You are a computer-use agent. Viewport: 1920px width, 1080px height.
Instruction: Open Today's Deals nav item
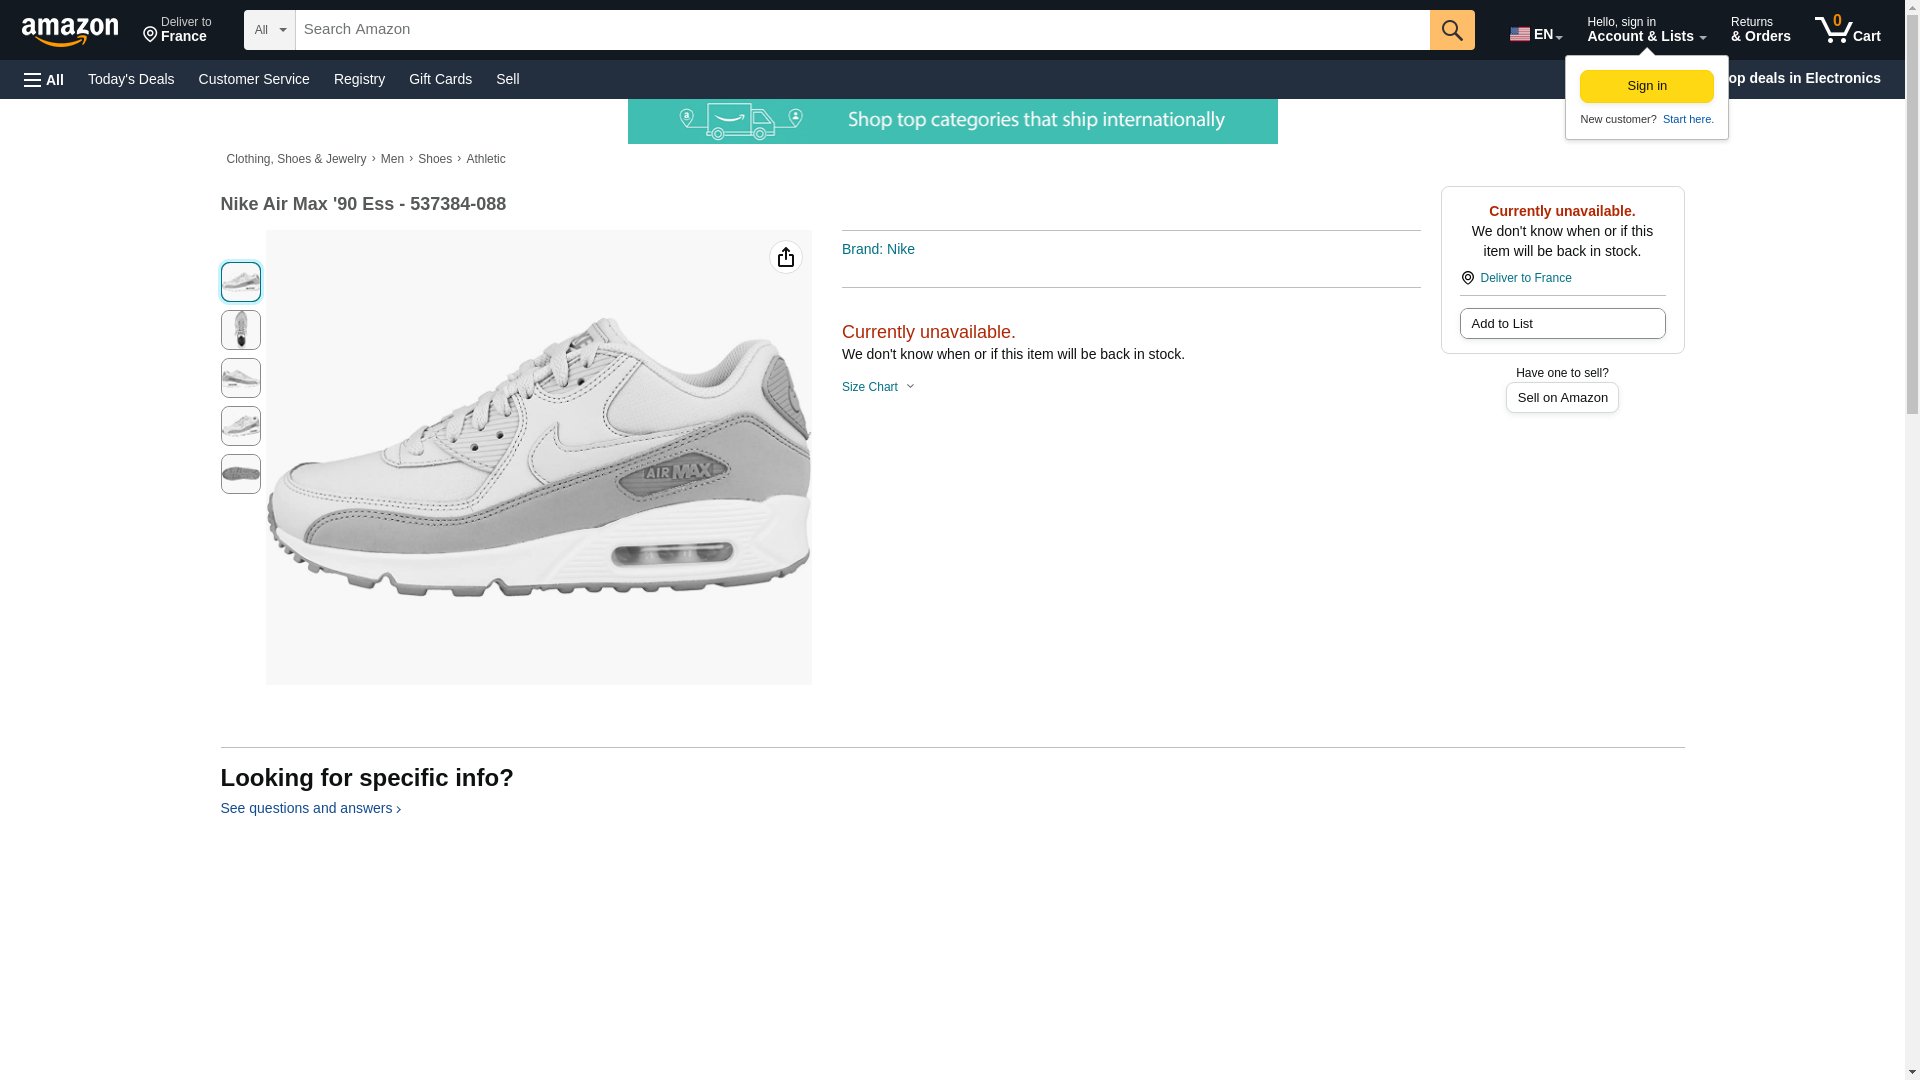(131, 79)
